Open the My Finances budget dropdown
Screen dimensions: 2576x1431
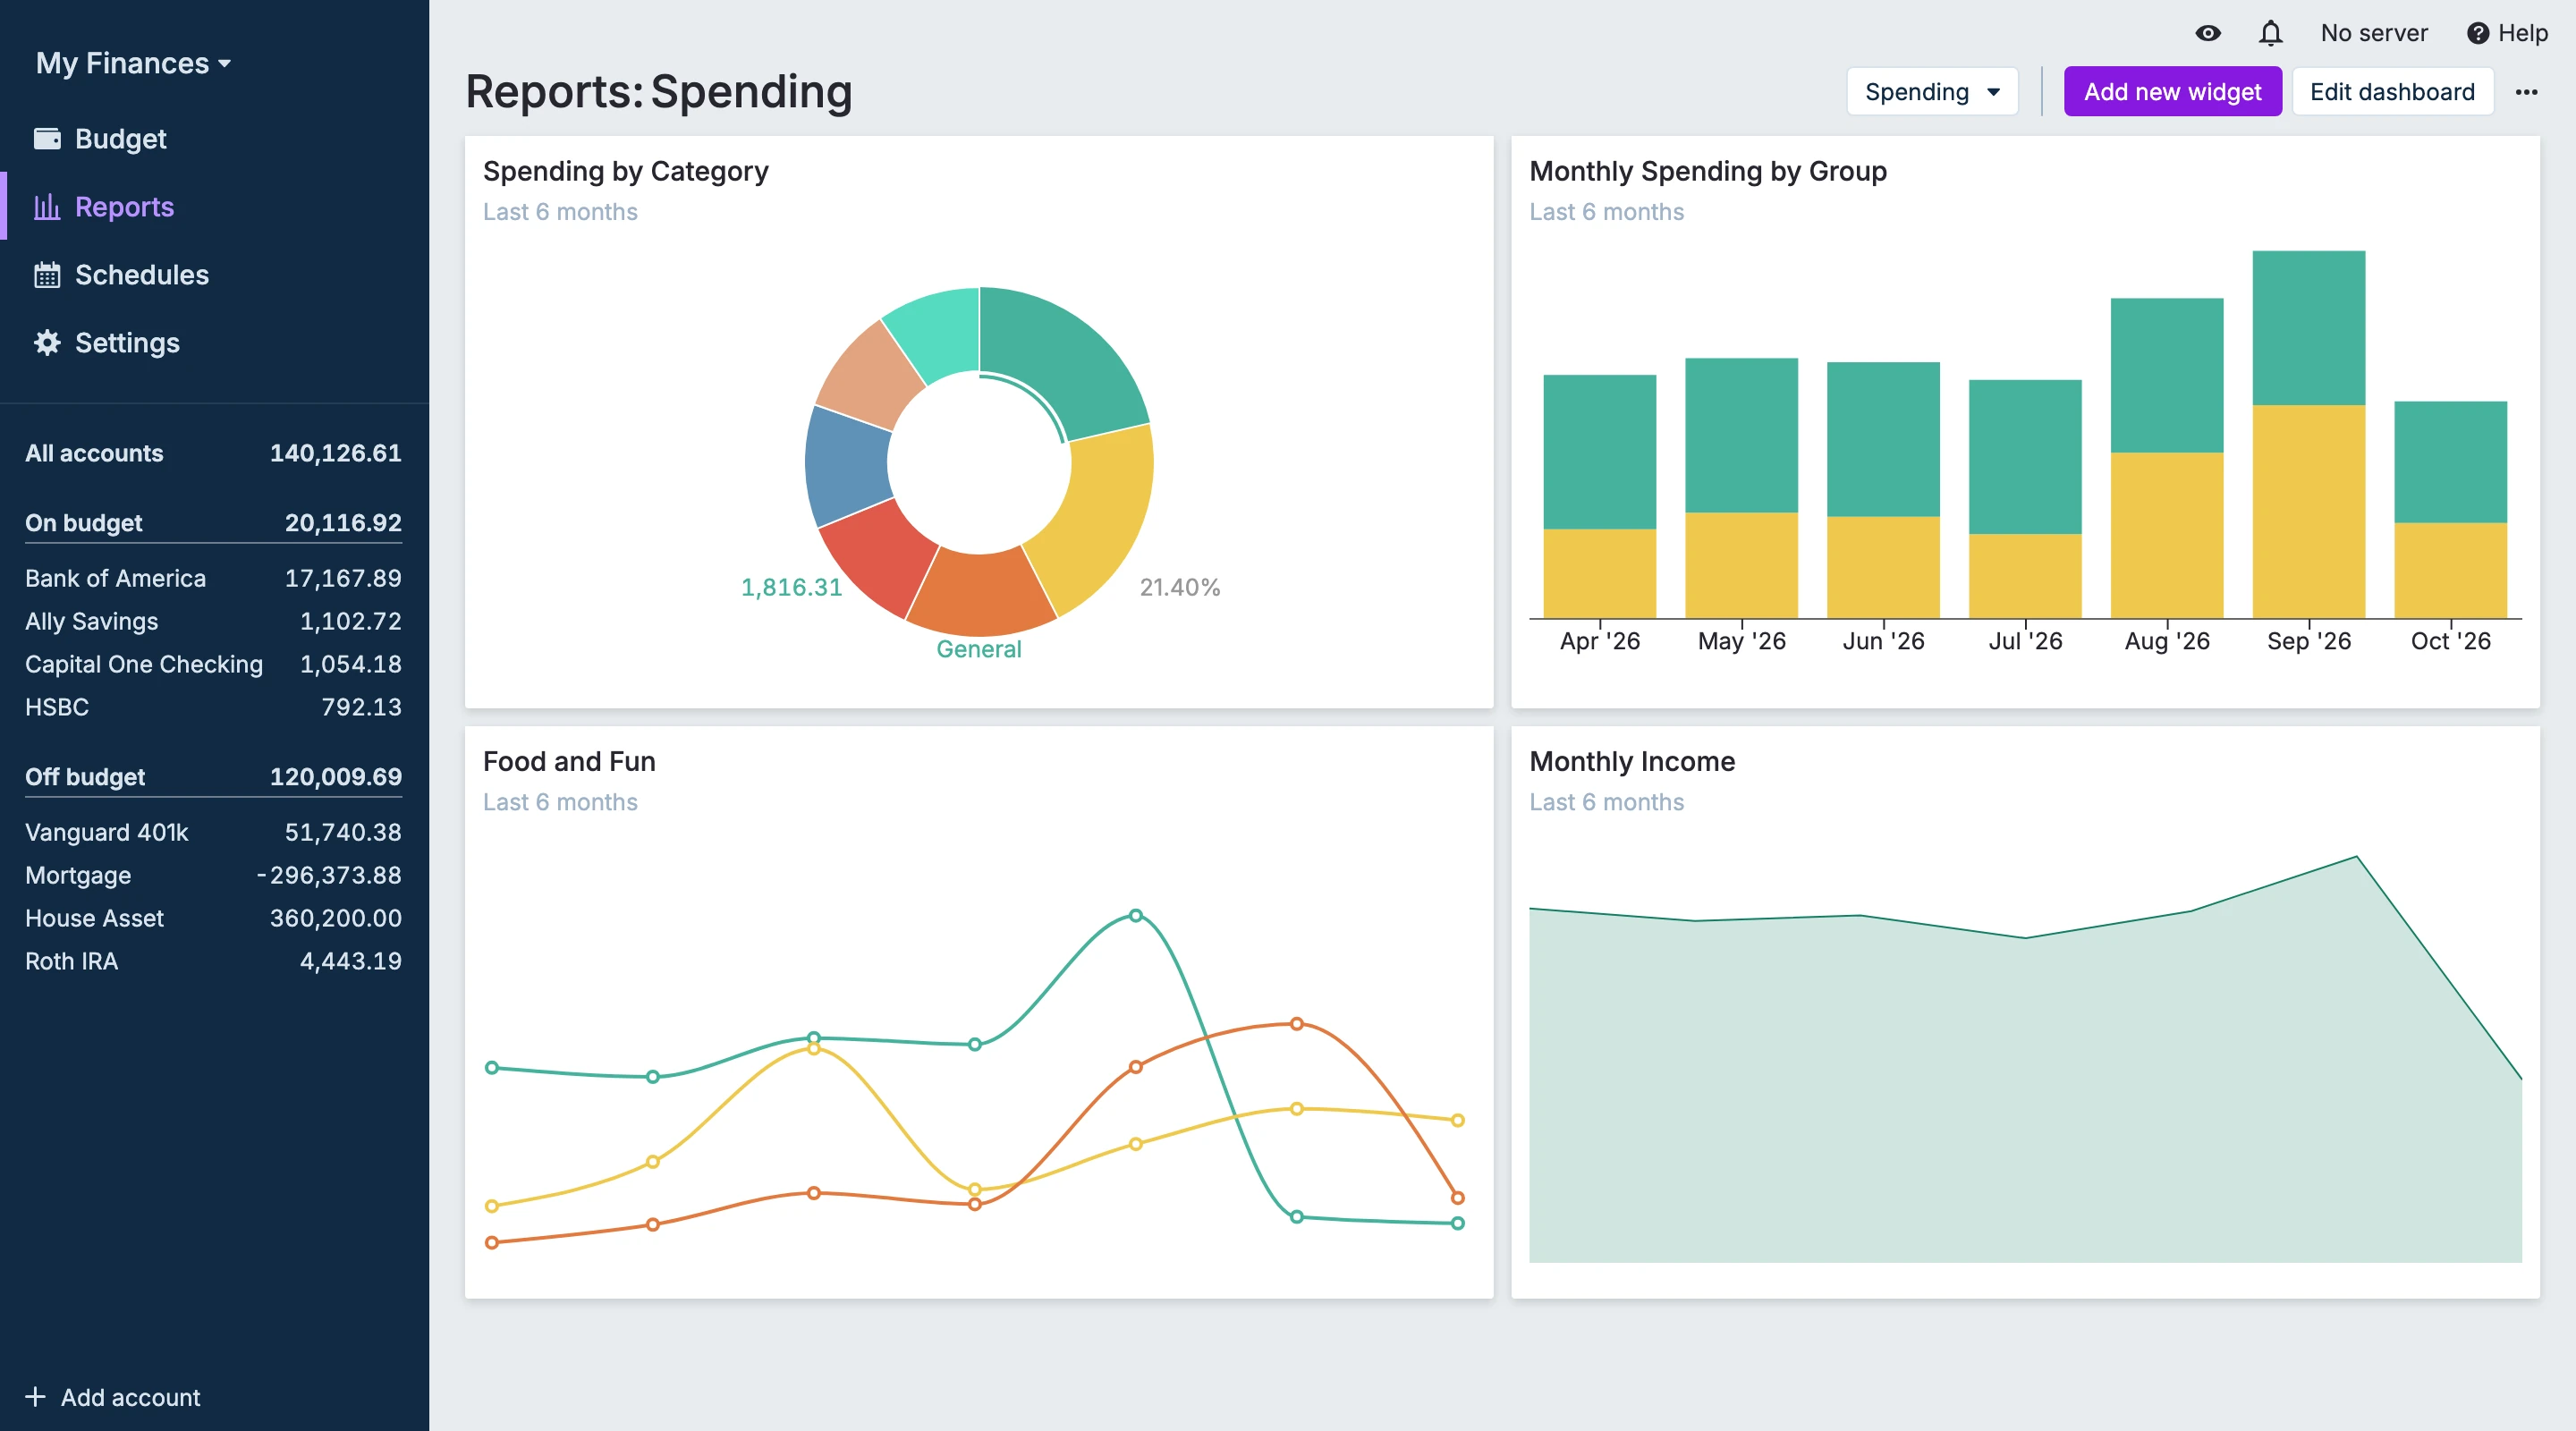pyautogui.click(x=133, y=63)
